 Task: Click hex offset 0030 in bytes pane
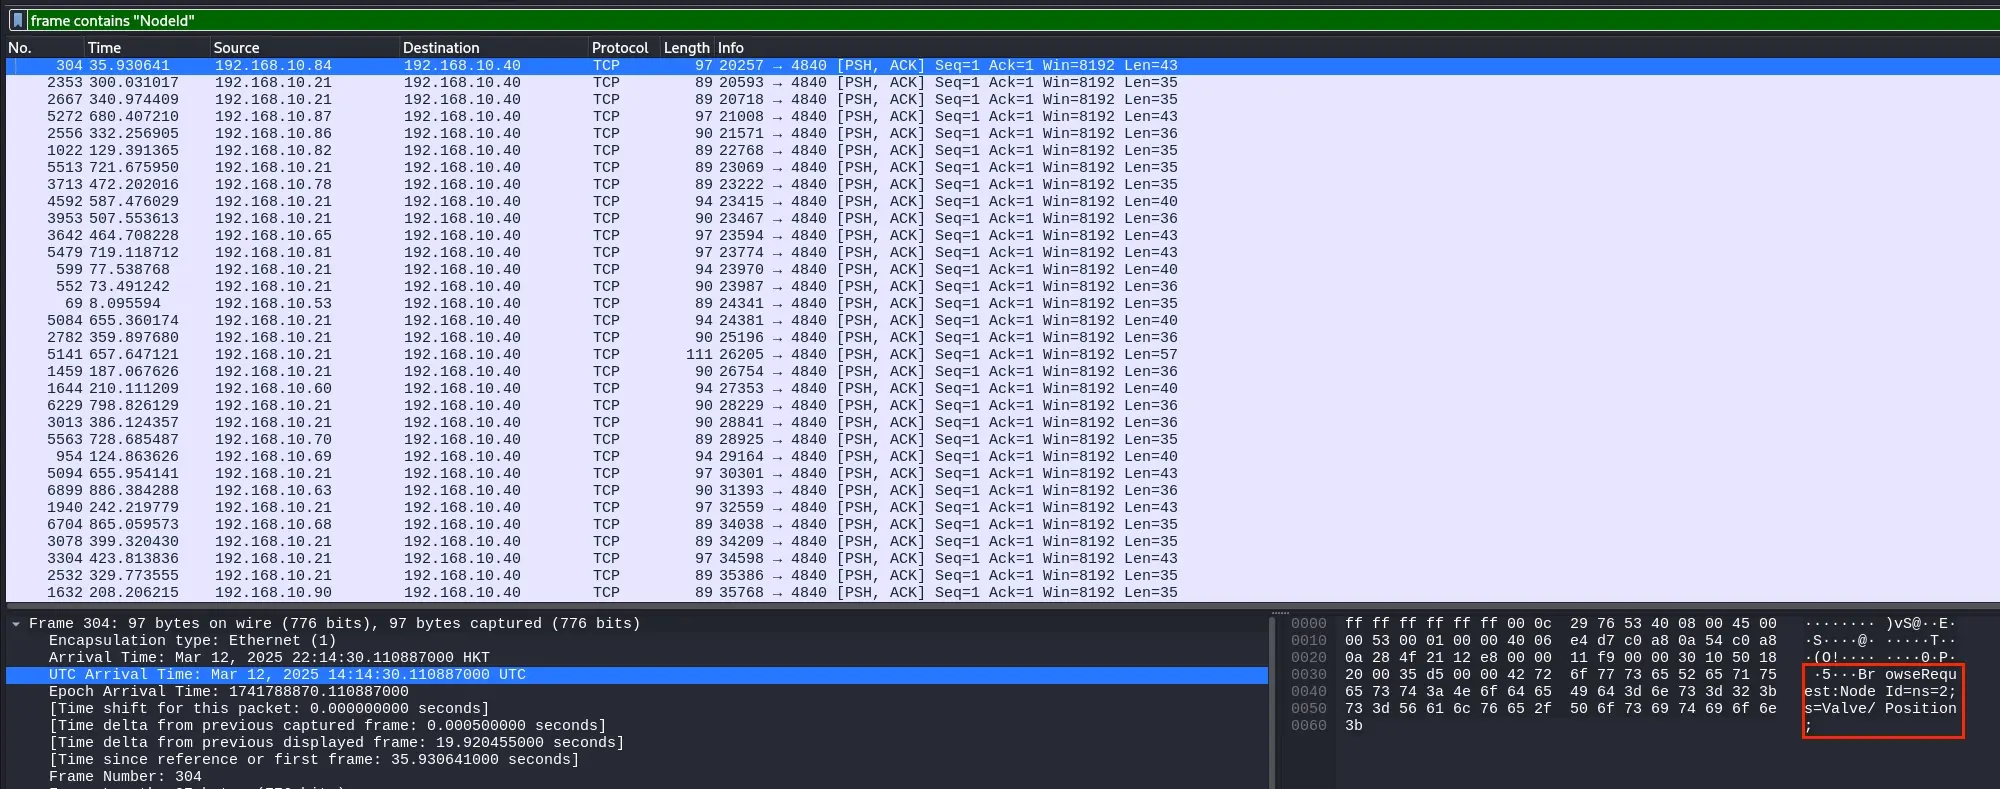pos(1308,674)
